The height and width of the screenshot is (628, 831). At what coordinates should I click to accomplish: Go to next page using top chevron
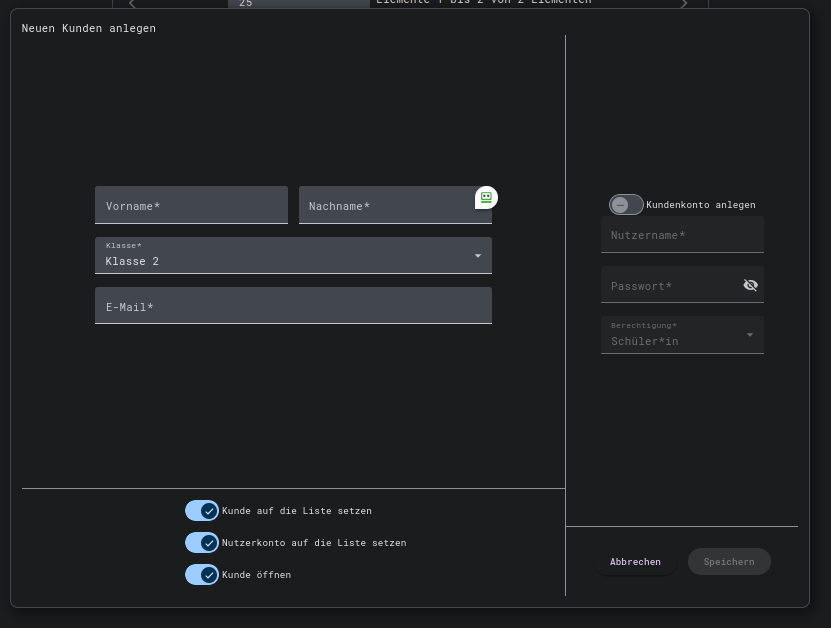click(x=684, y=4)
